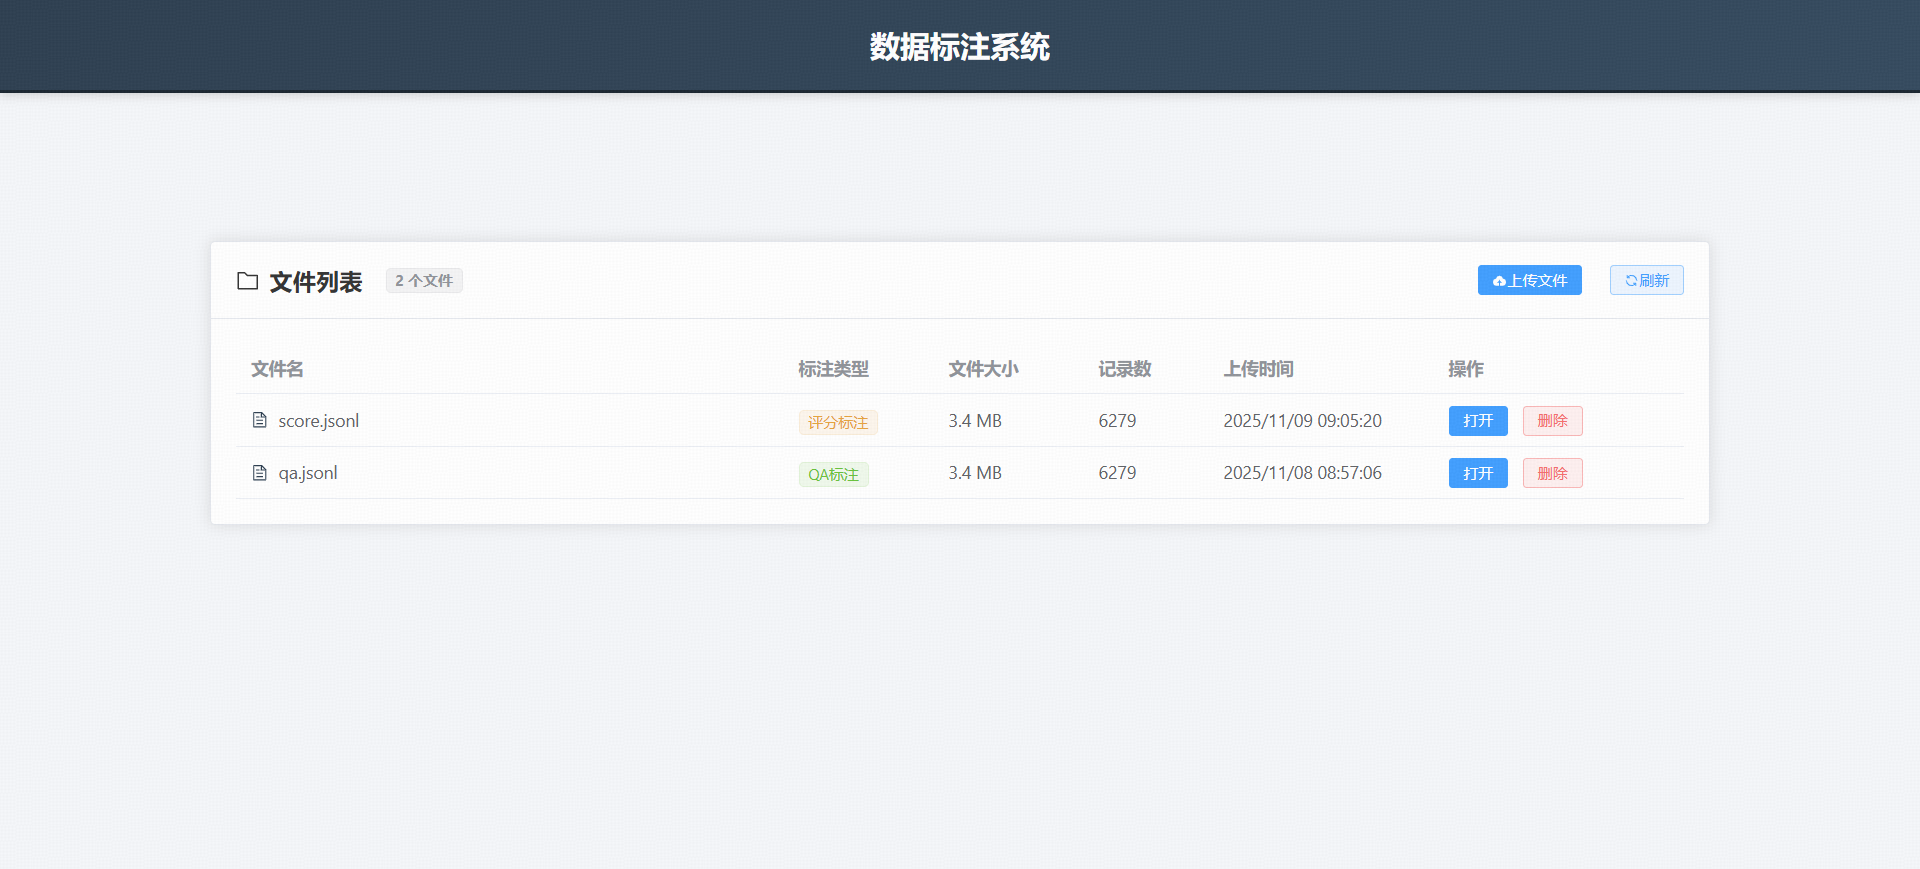1920x869 pixels.
Task: Click the score.jsonl file name
Action: 318,421
